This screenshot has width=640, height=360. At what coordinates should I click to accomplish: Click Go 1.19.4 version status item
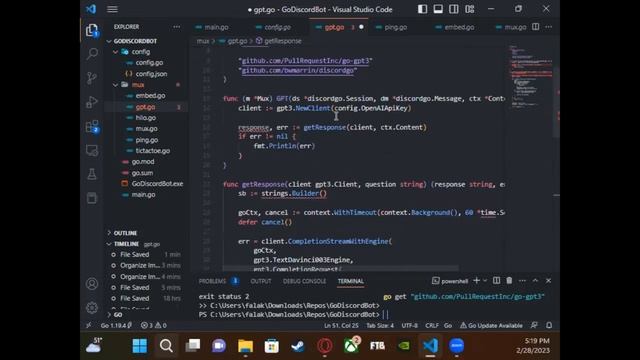(116, 326)
